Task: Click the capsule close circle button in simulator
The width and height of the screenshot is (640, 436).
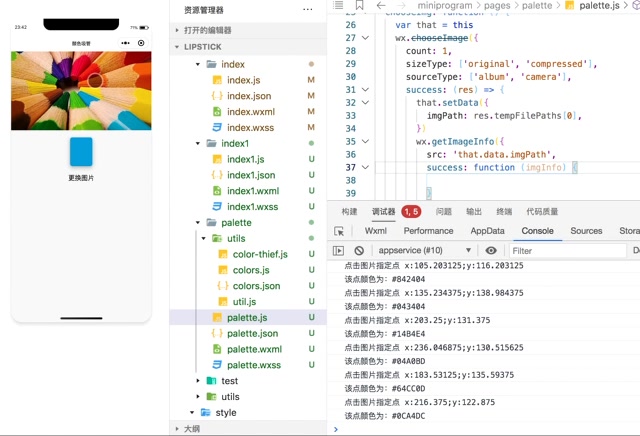Action: [x=141, y=44]
